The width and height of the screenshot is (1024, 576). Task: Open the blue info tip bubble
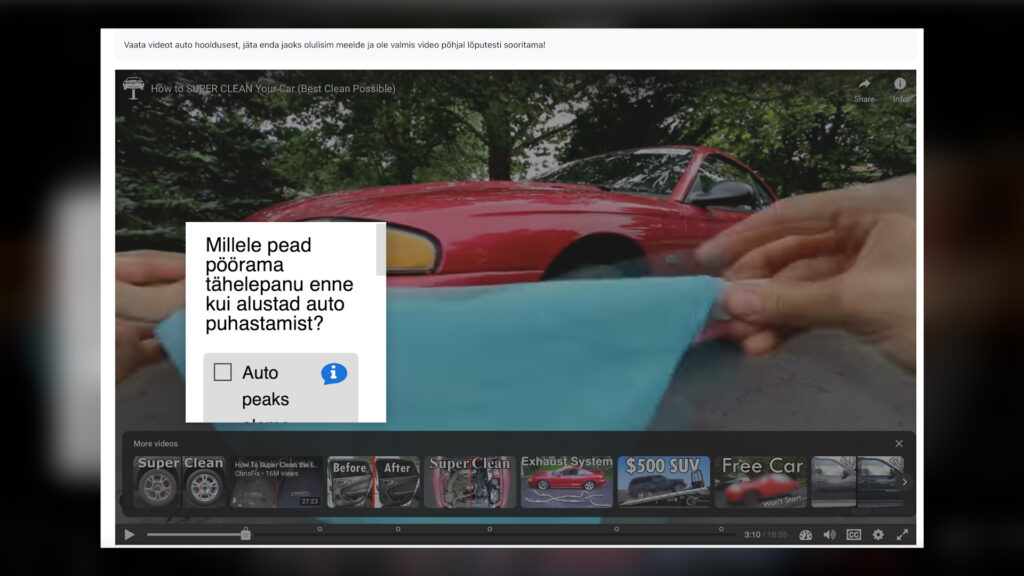tap(334, 373)
